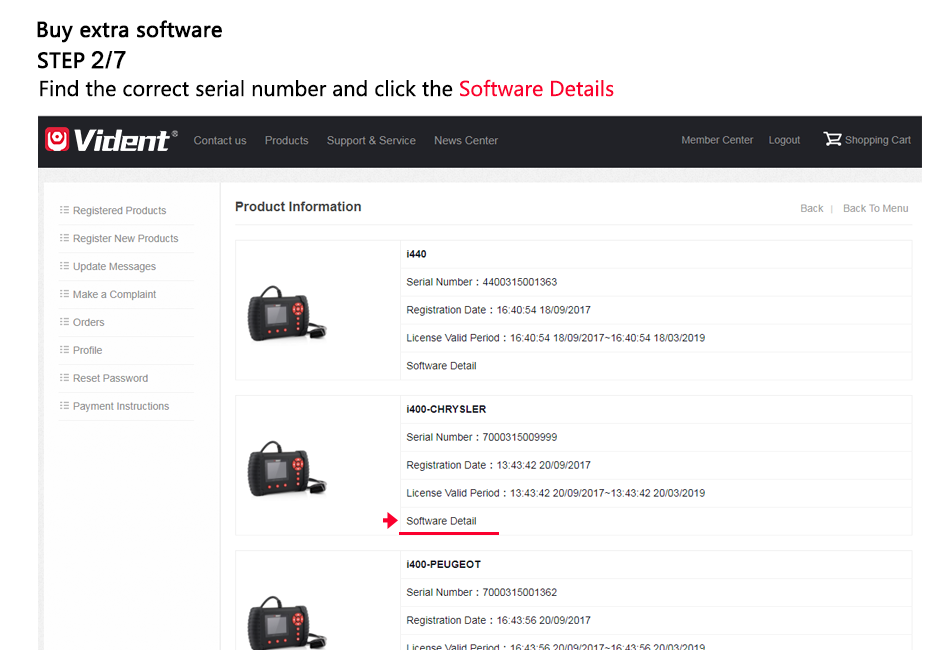Open Registered Products in sidebar
This screenshot has height=650, width=950.
coord(119,210)
